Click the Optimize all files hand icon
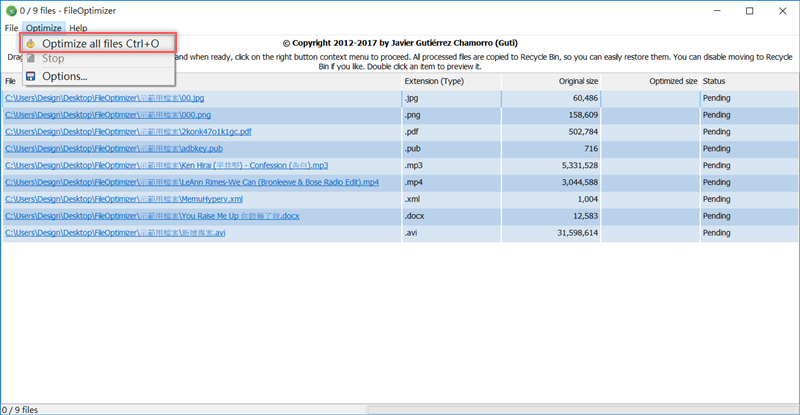Image resolution: width=800 pixels, height=415 pixels. click(x=31, y=44)
